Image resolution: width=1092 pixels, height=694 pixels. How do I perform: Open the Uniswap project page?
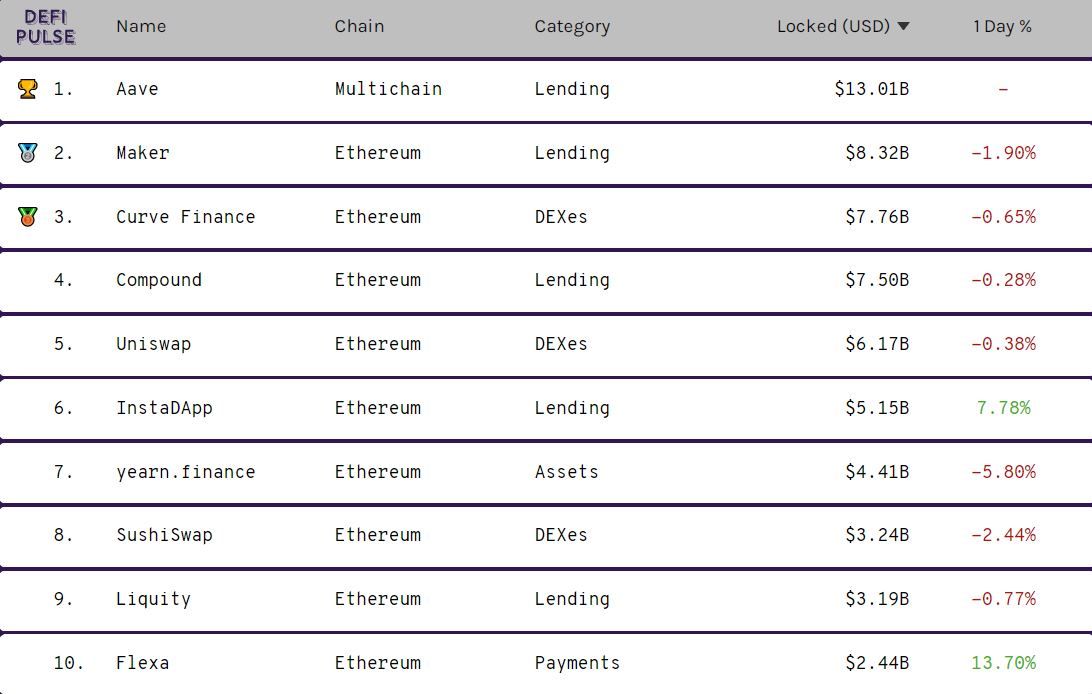coord(153,344)
